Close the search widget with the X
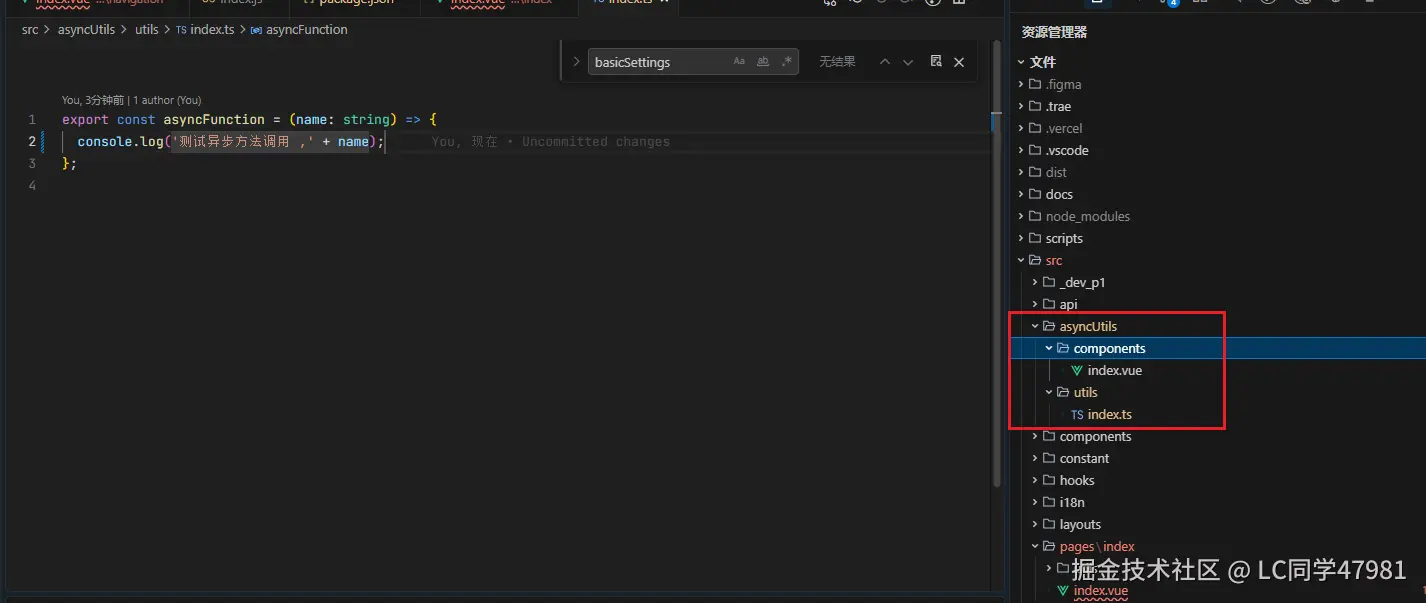1426x603 pixels. point(958,61)
